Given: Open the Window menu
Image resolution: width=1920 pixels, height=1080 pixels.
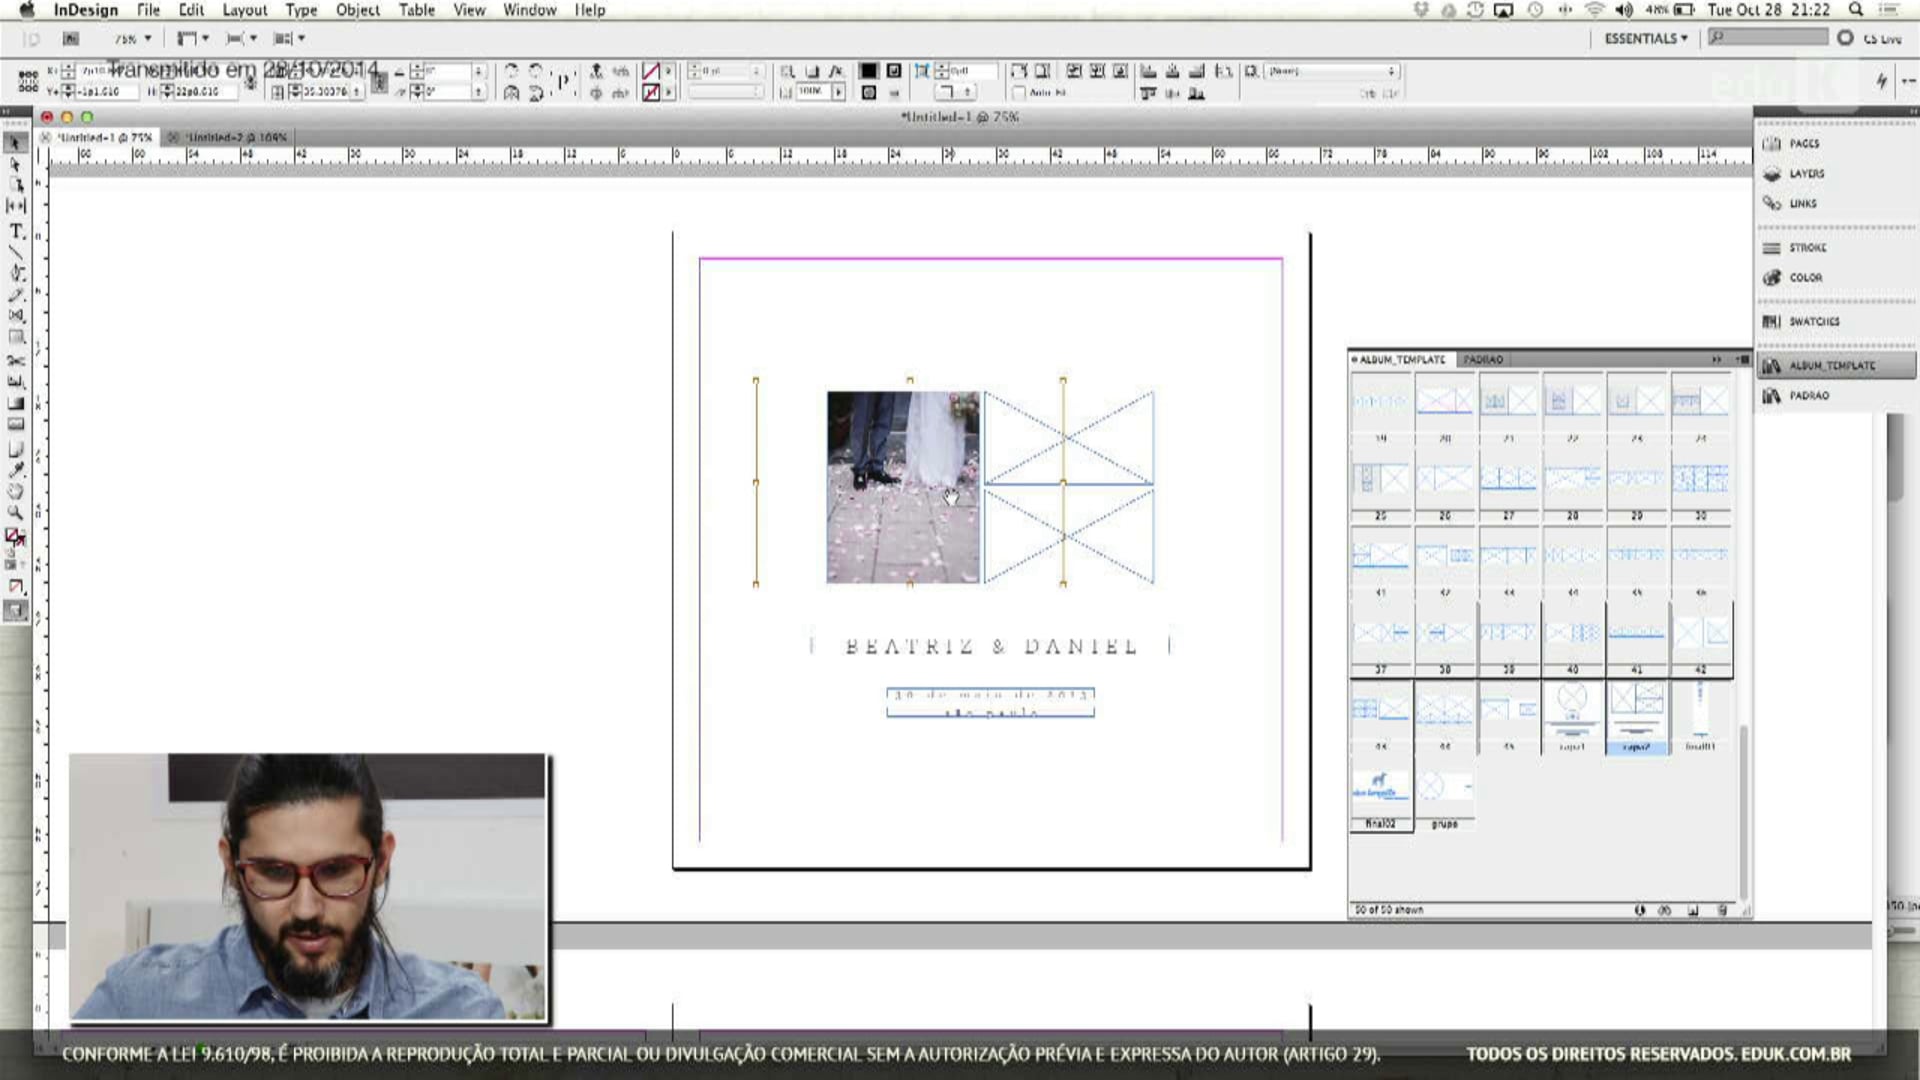Looking at the screenshot, I should [x=529, y=10].
